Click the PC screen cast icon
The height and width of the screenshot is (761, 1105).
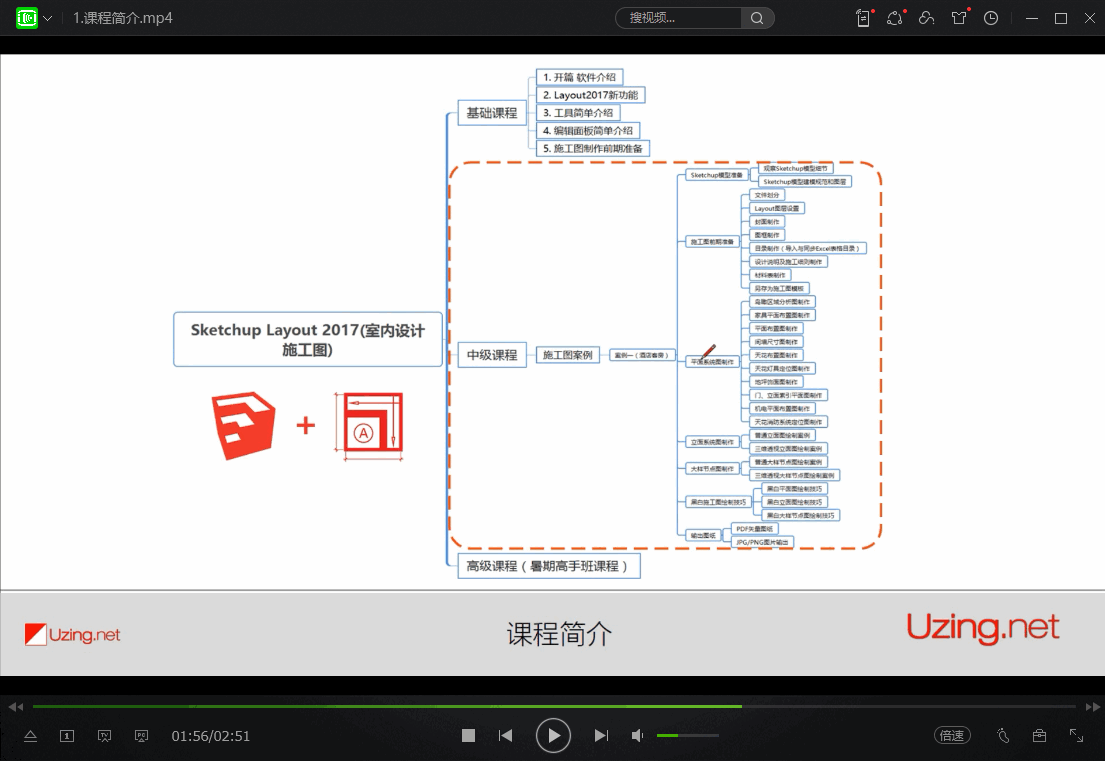[142, 736]
